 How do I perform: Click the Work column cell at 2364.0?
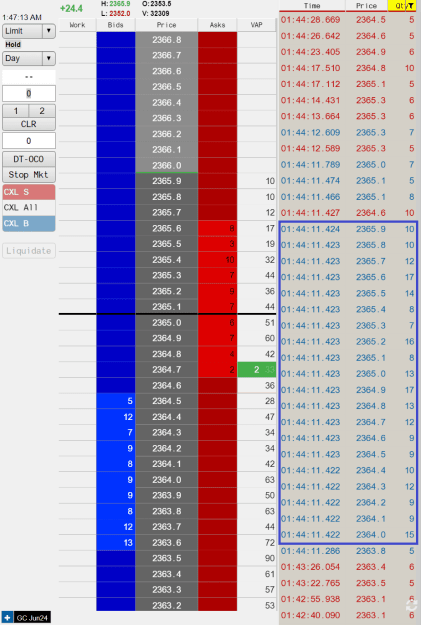(77, 480)
